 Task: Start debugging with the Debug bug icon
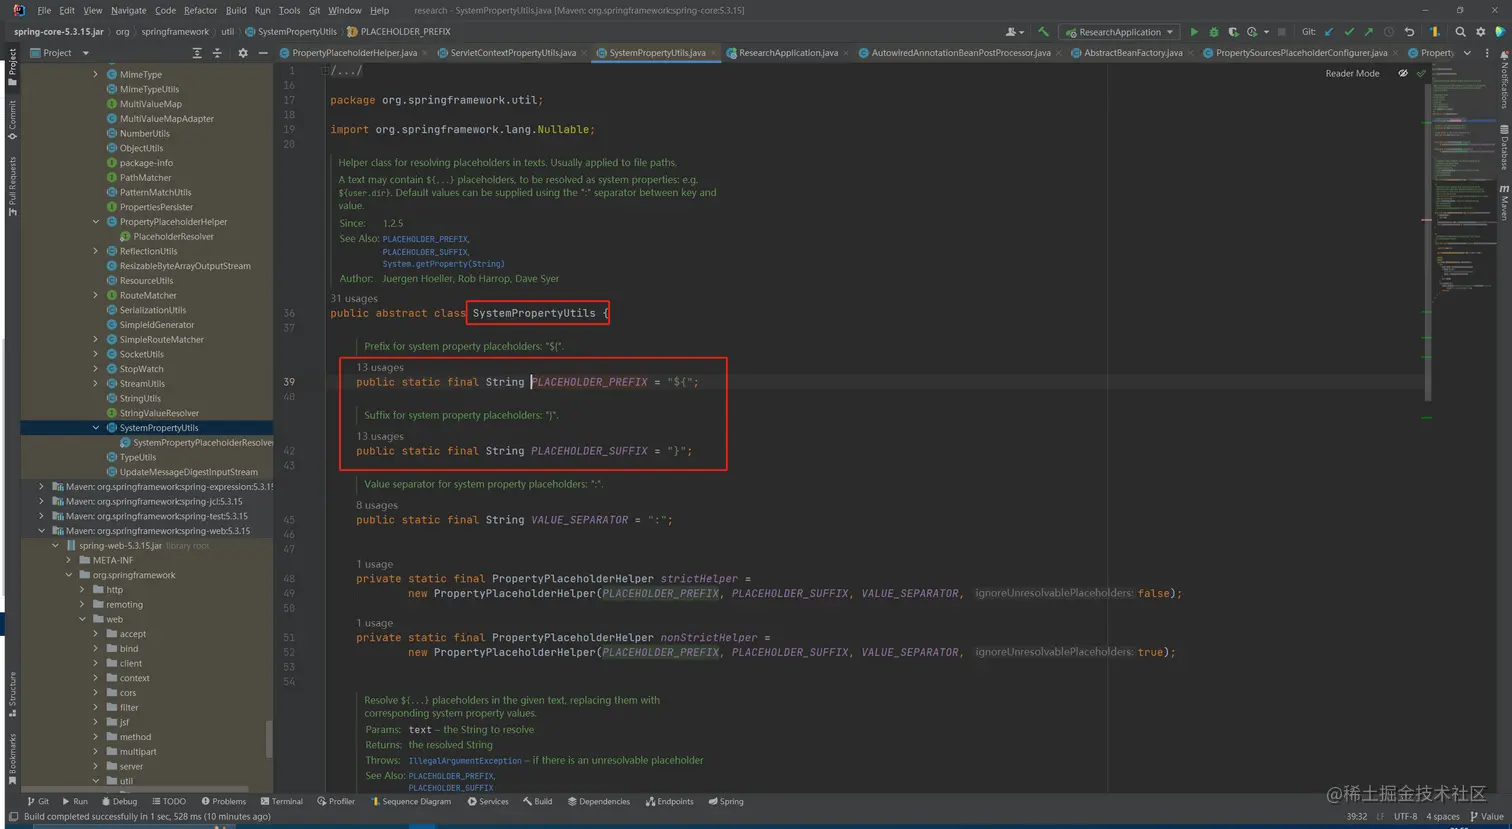tap(1213, 32)
